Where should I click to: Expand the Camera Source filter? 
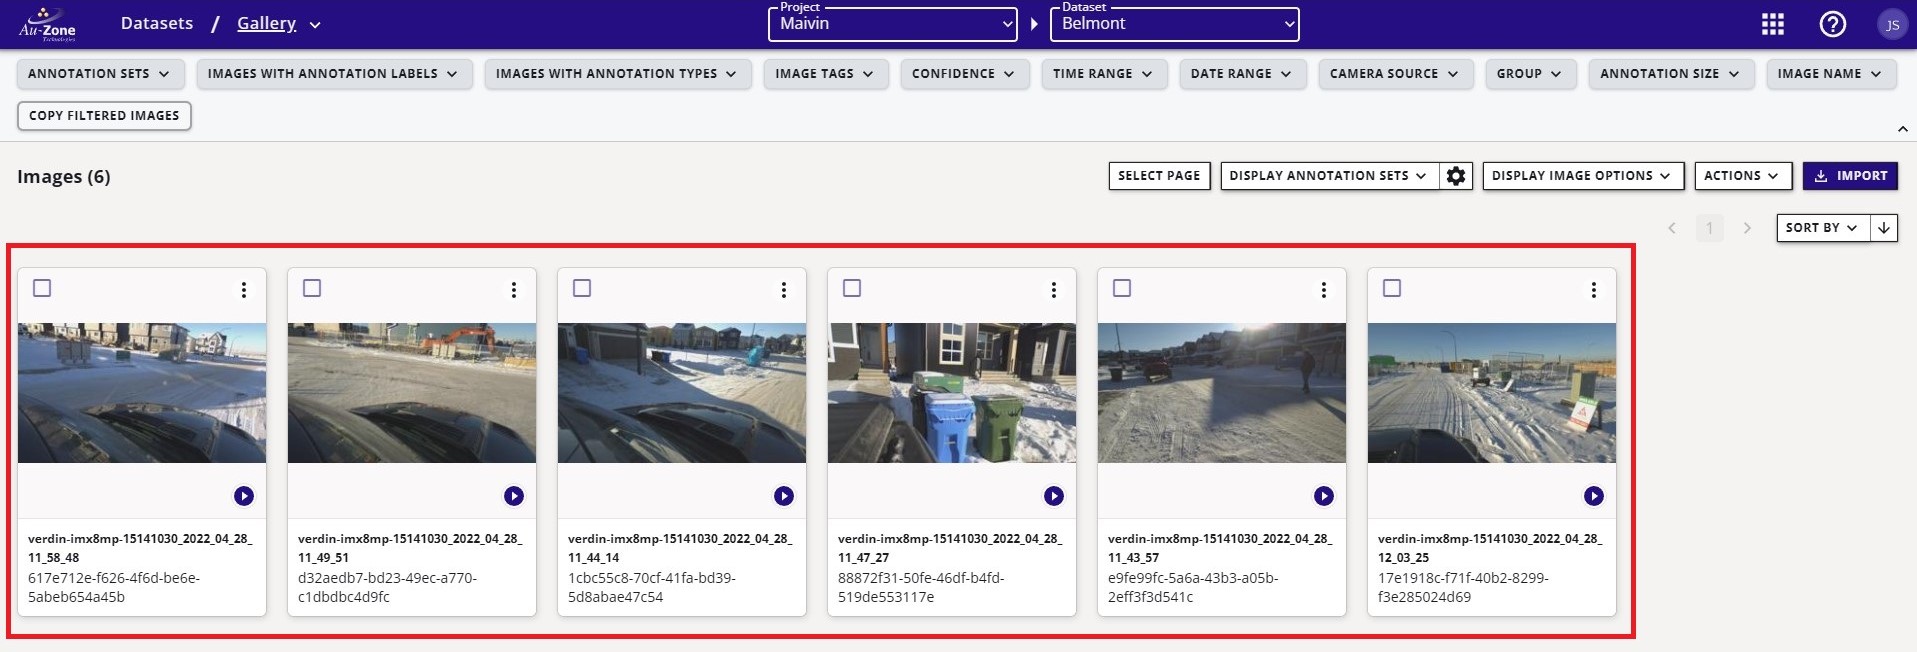(x=1394, y=74)
